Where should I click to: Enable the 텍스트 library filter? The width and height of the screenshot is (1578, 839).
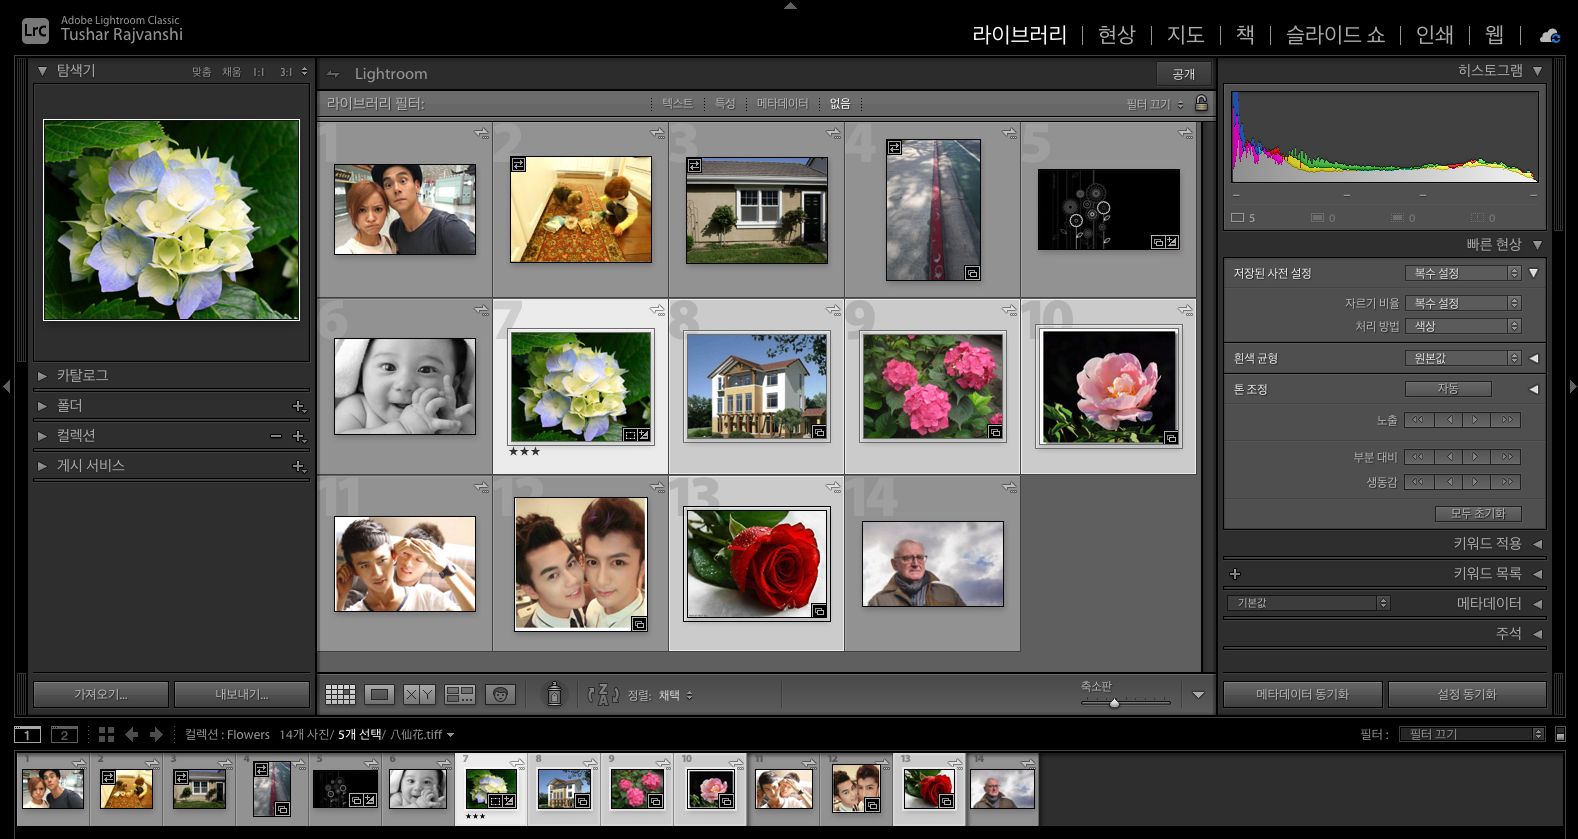coord(677,104)
